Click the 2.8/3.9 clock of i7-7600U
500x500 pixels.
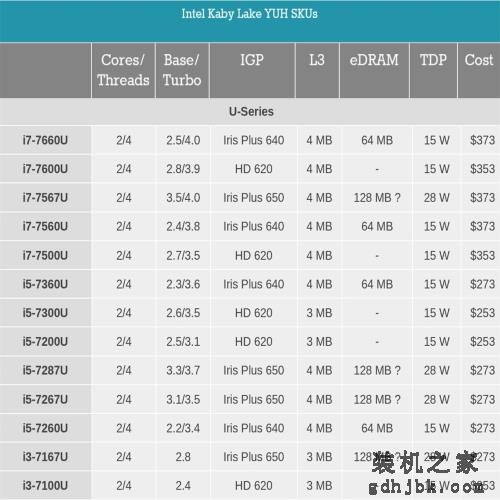point(183,169)
